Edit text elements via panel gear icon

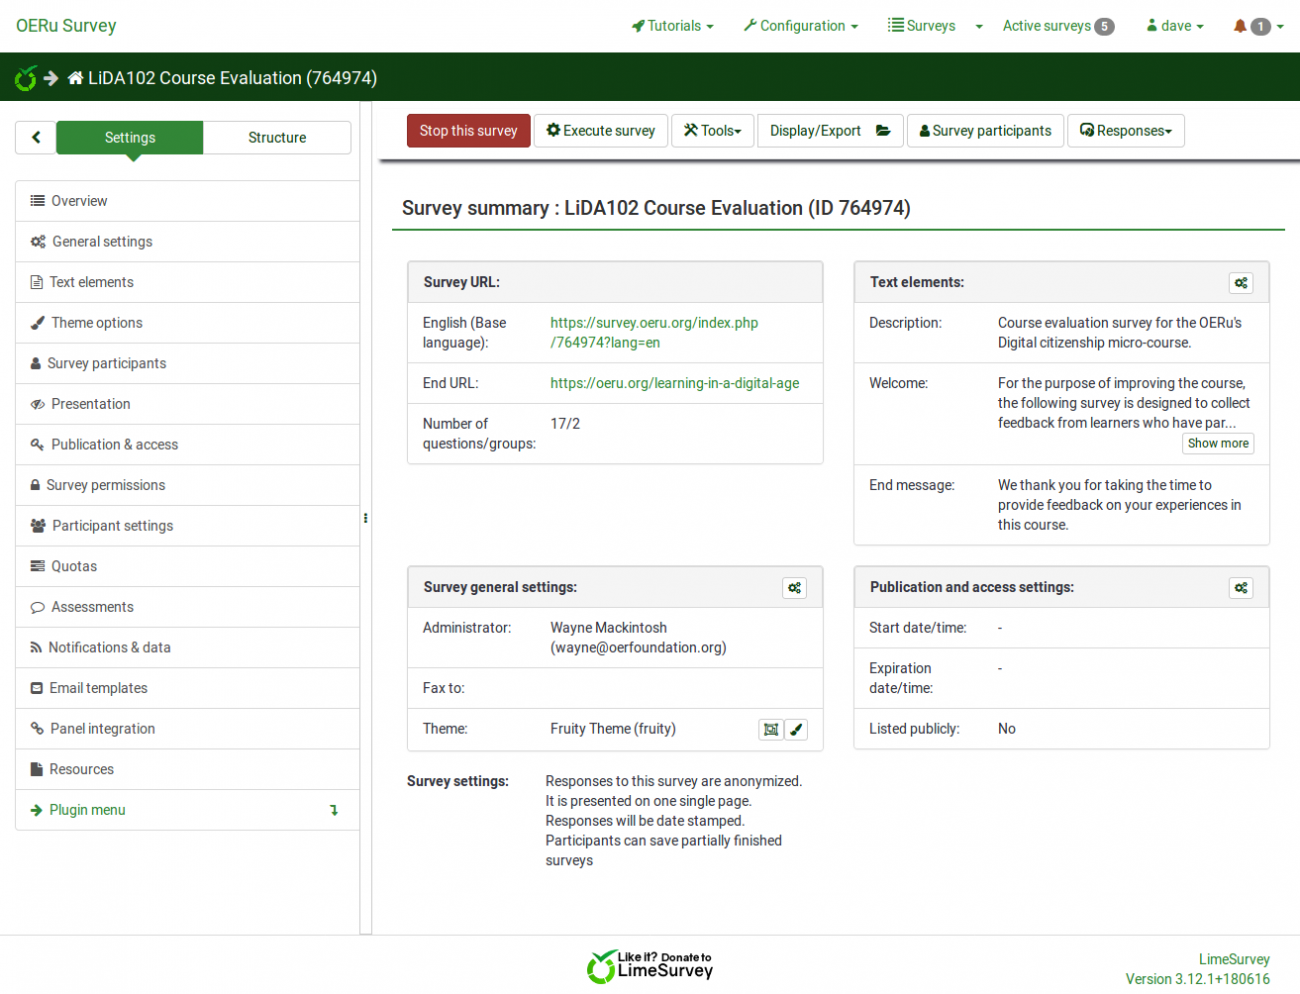coord(1241,283)
